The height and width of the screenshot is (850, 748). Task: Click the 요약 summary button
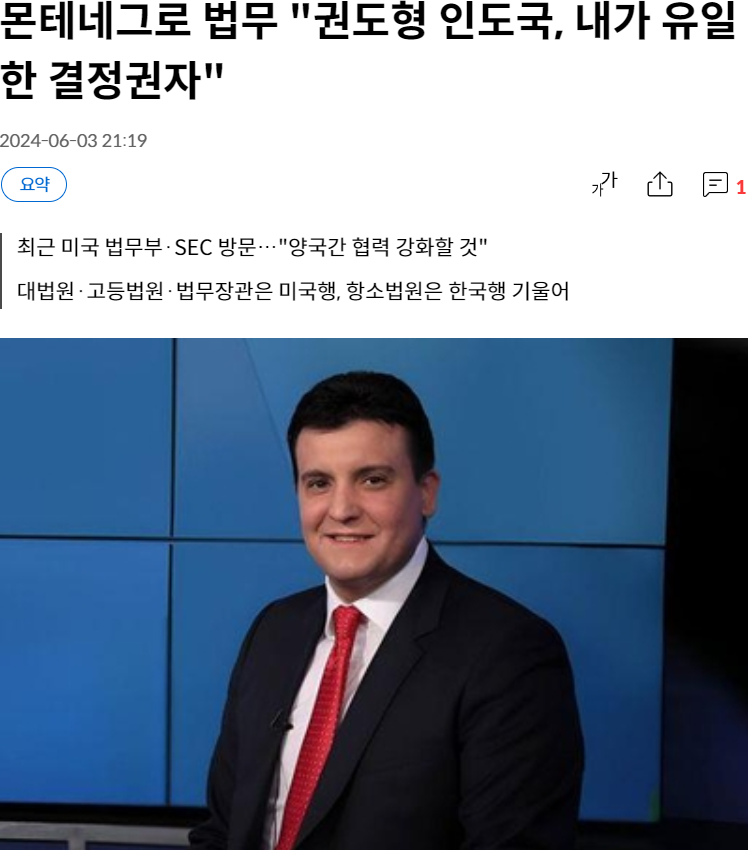pyautogui.click(x=34, y=184)
